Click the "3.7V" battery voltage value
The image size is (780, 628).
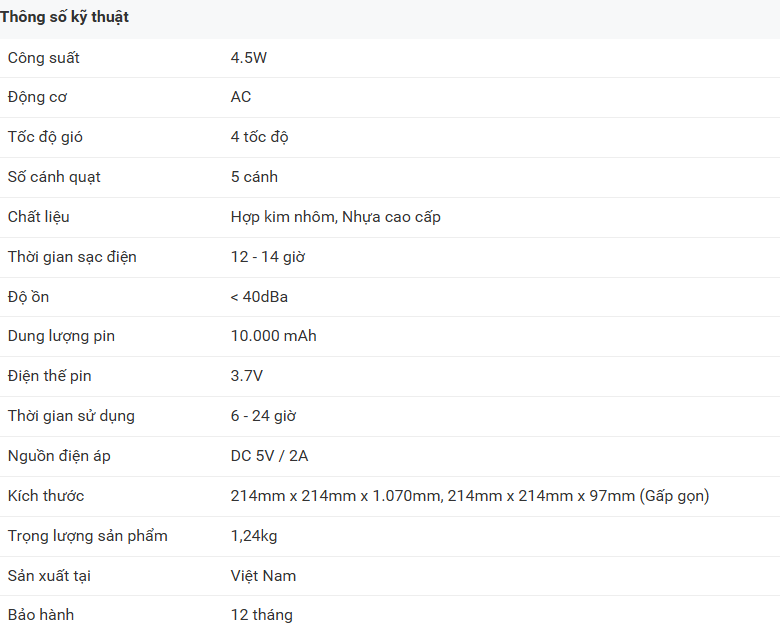[247, 376]
